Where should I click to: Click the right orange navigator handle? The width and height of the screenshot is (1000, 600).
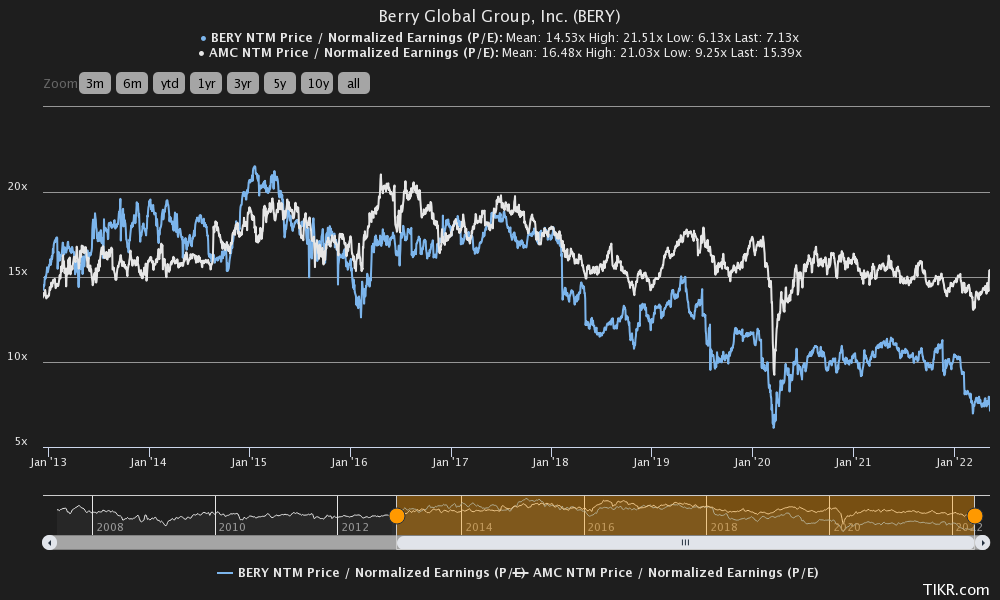(x=974, y=516)
